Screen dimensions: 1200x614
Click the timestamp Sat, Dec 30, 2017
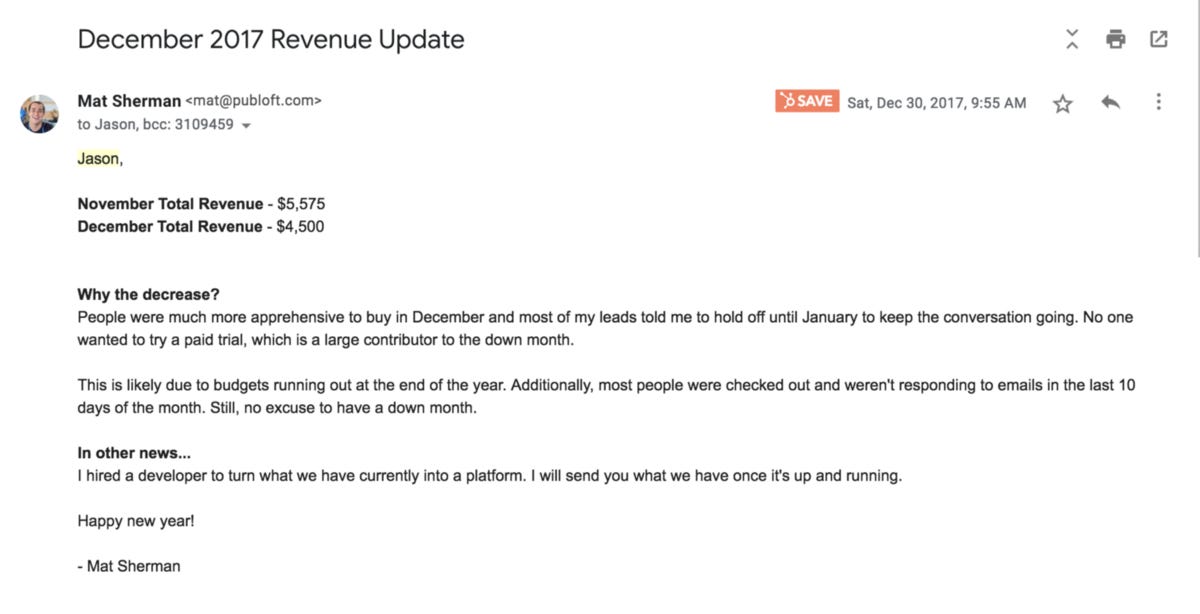pyautogui.click(x=936, y=102)
